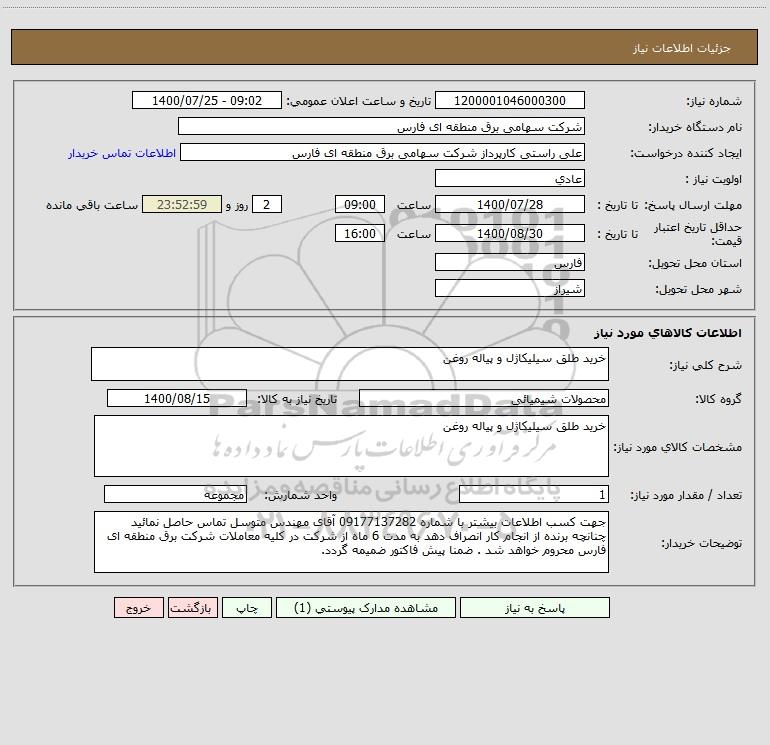Viewport: 770px width, 745px height.
Task: Click the label تاریخ نیاز به کالا
Action: [x=298, y=399]
